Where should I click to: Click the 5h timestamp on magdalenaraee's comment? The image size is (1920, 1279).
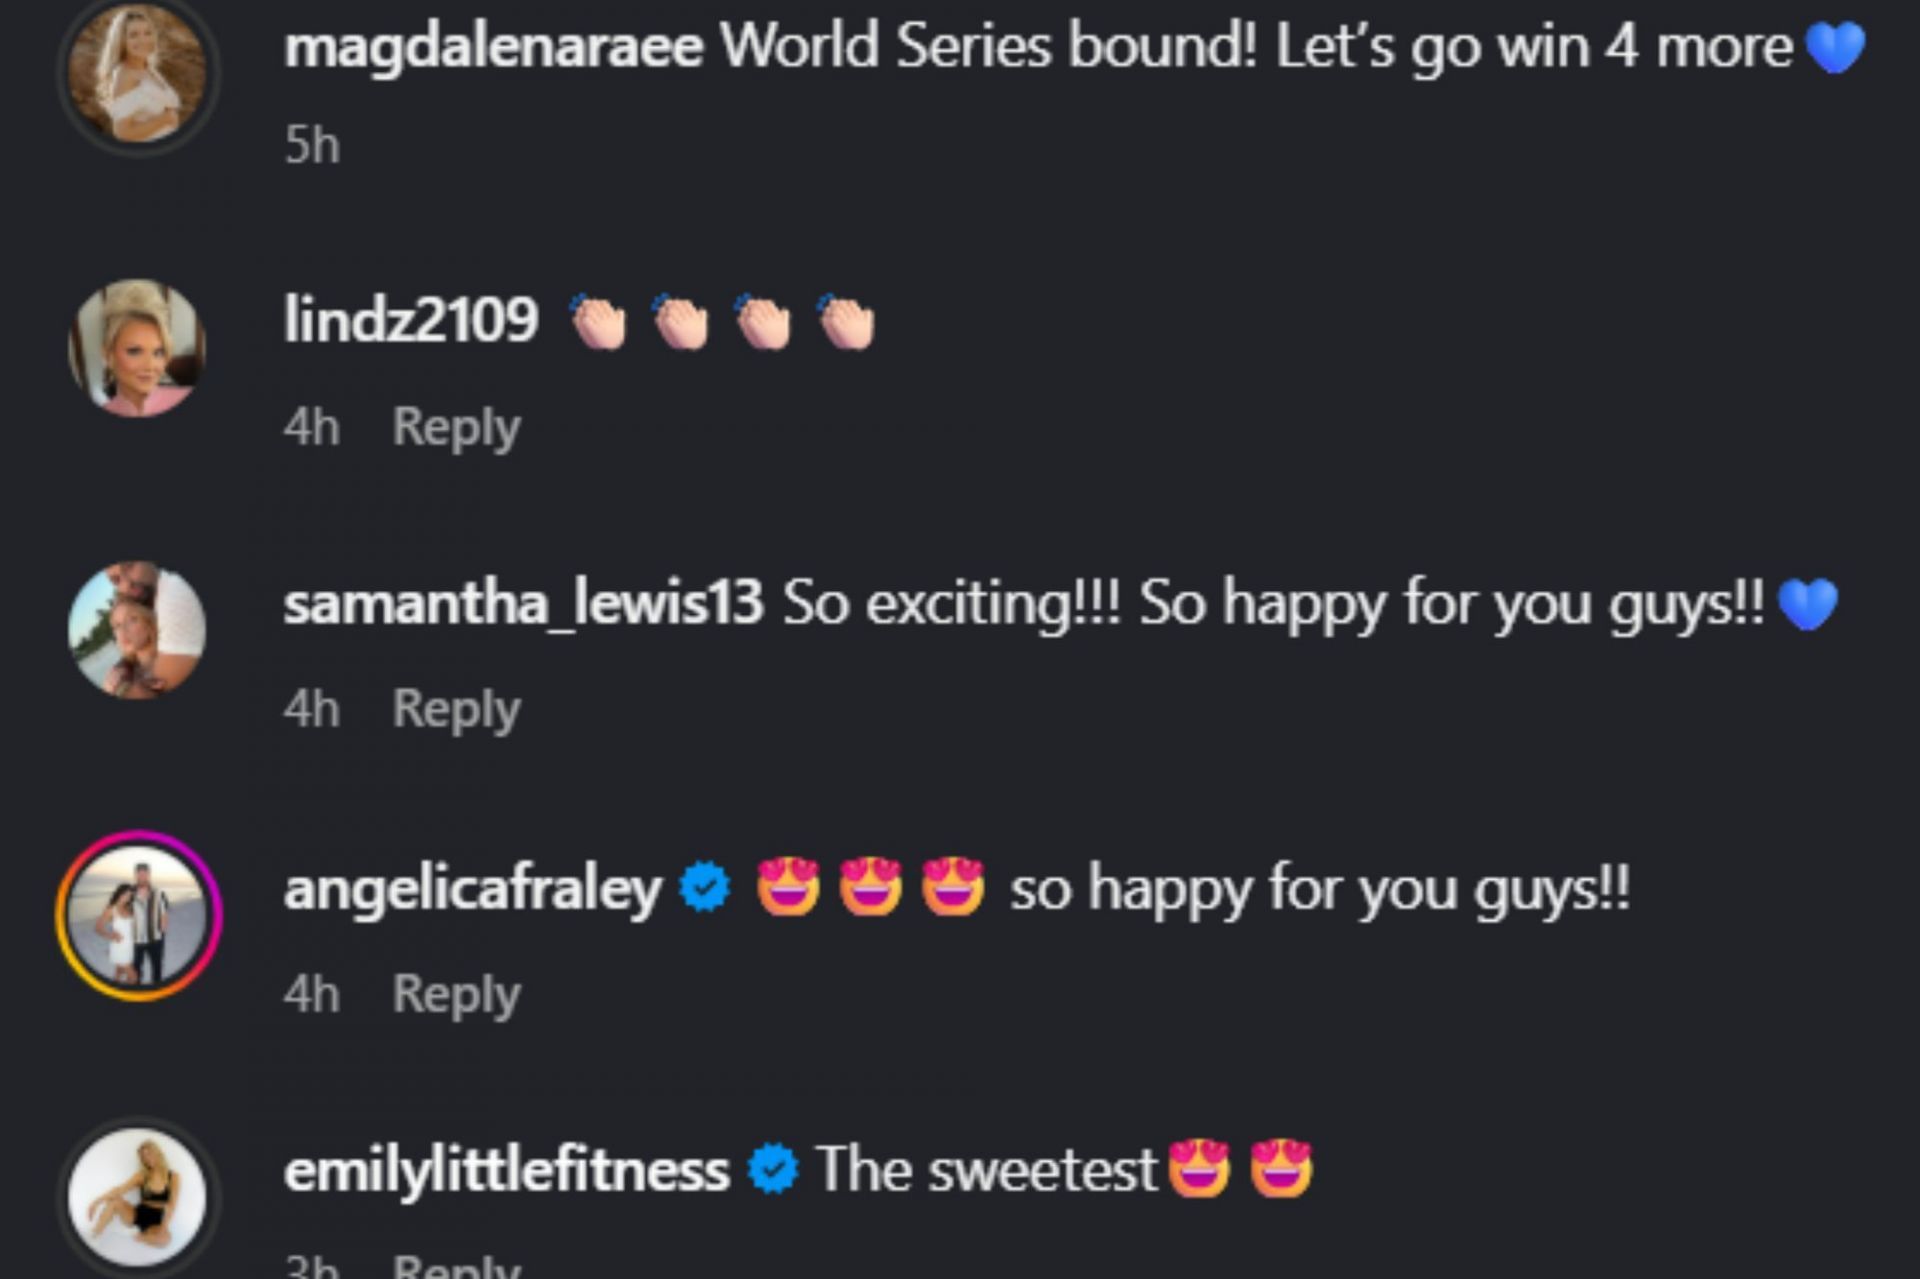(x=312, y=146)
